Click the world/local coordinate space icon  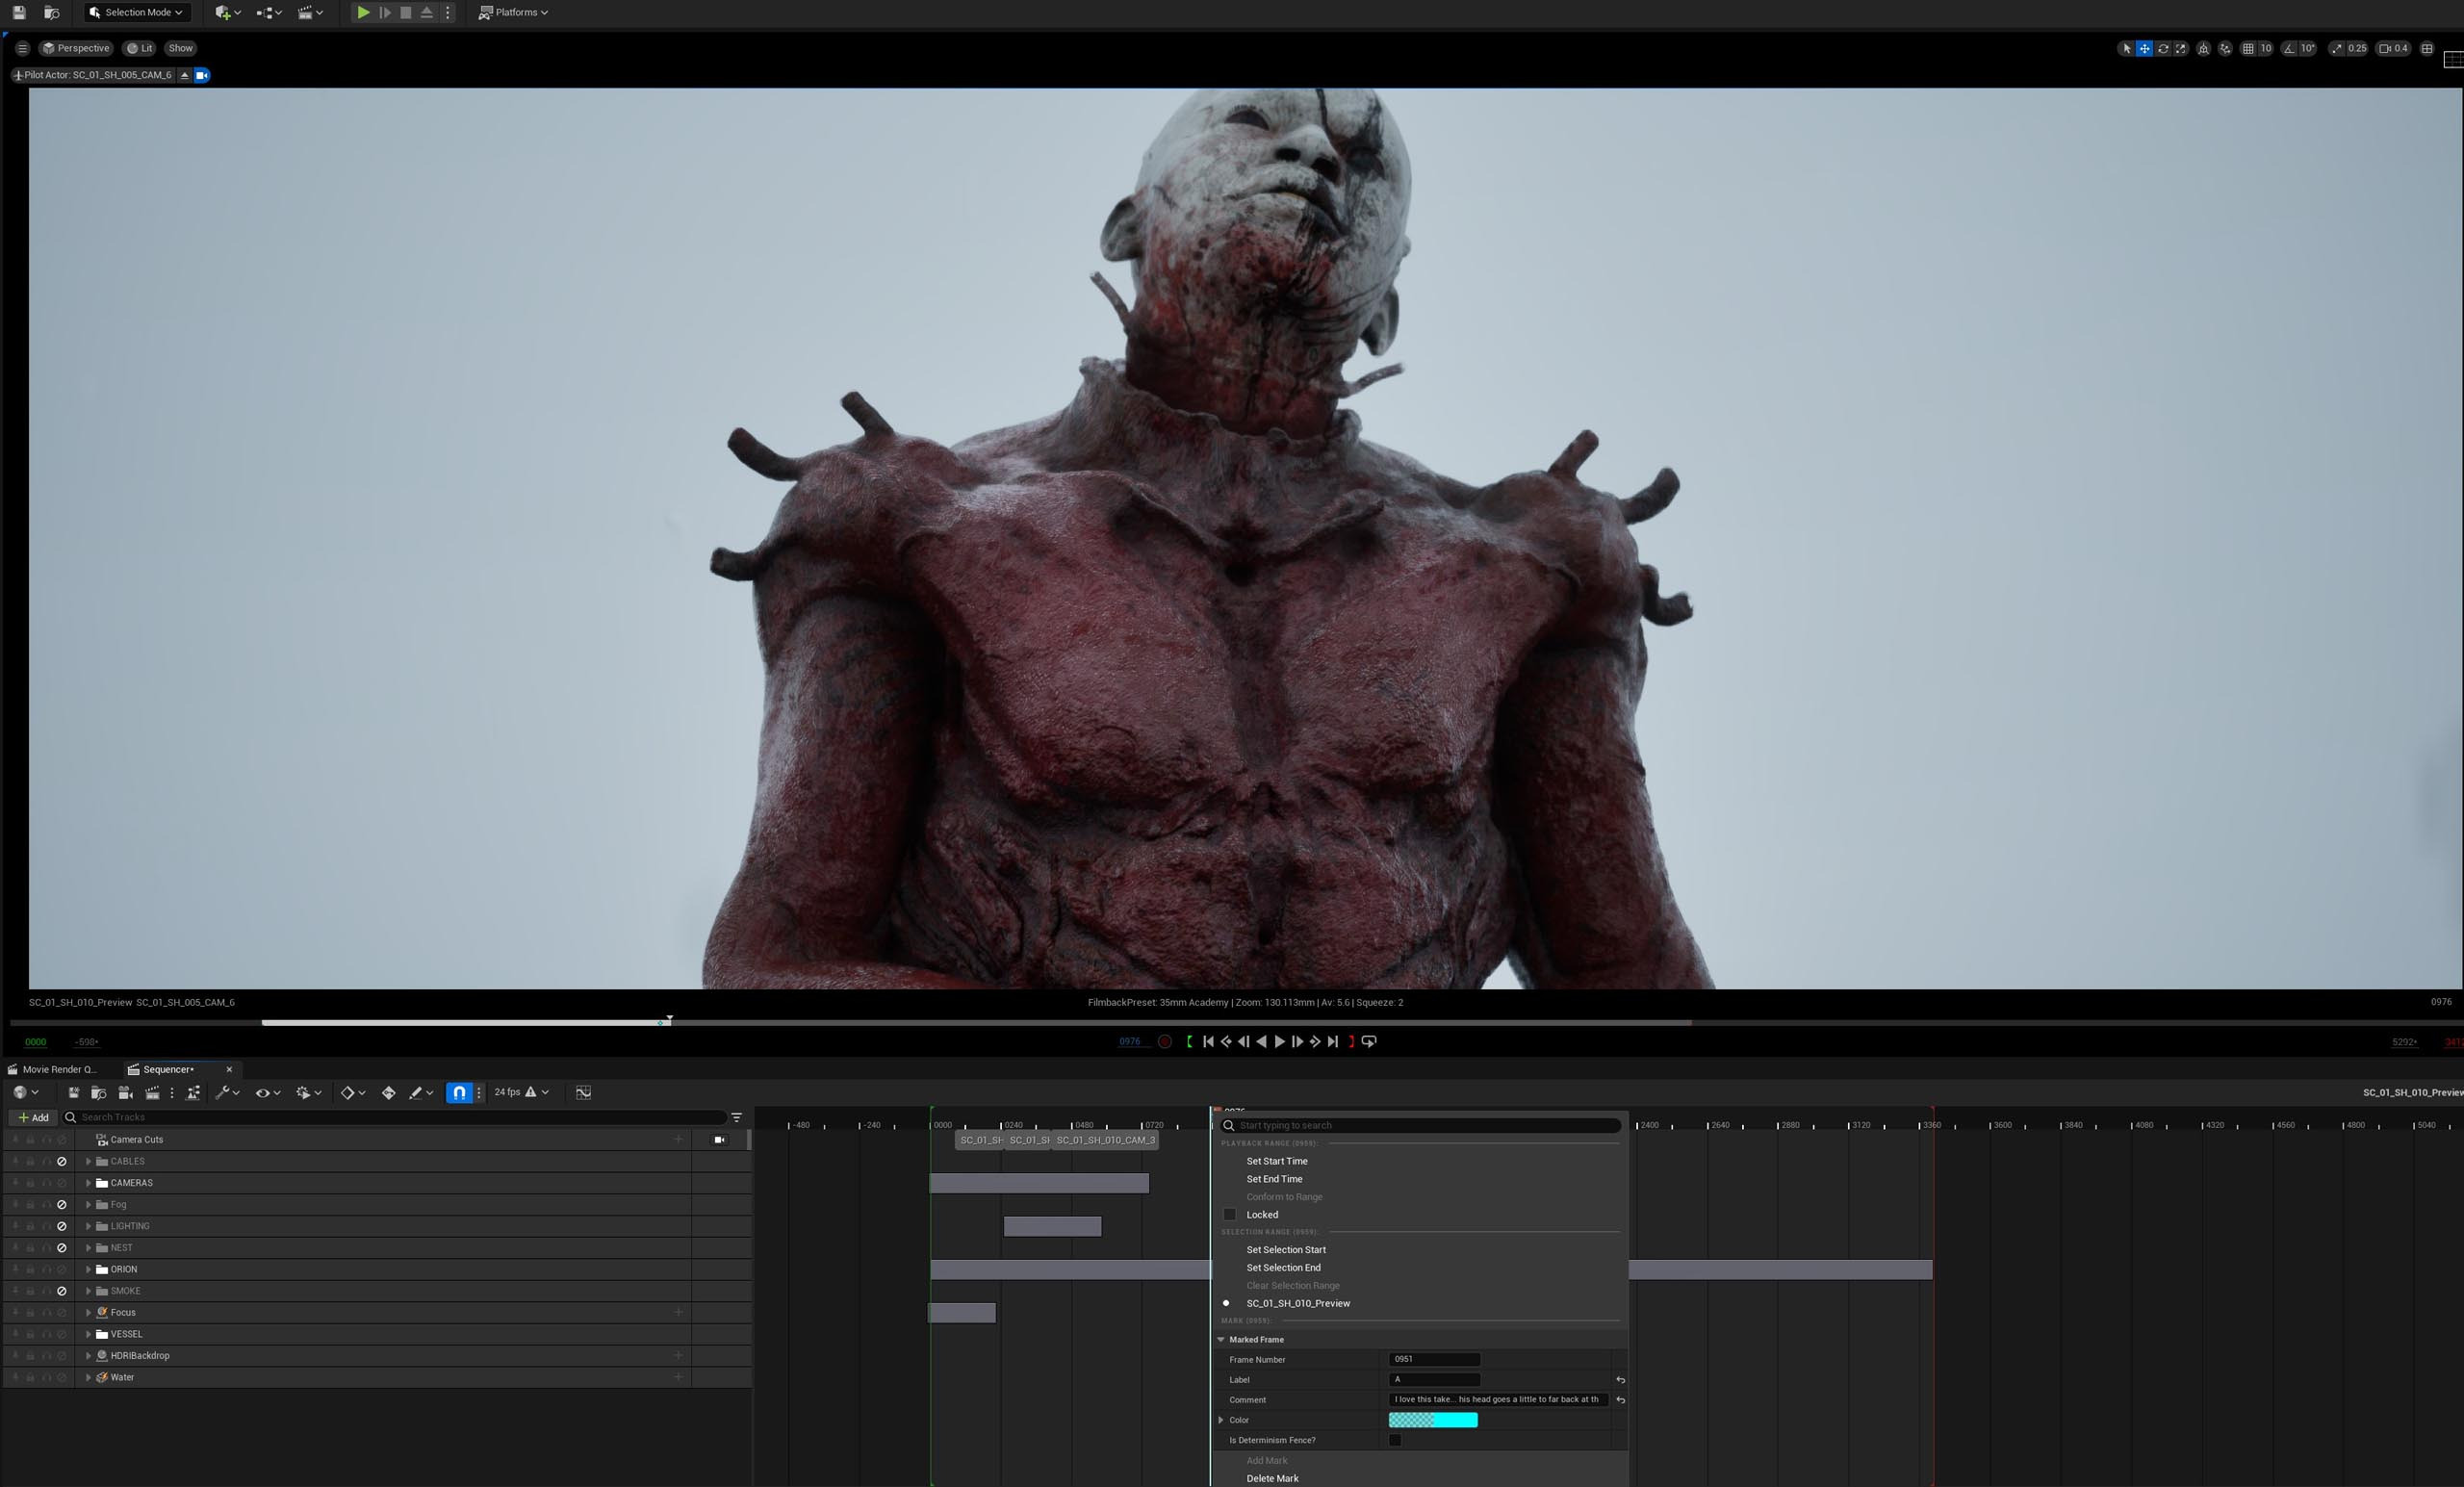(x=2203, y=48)
